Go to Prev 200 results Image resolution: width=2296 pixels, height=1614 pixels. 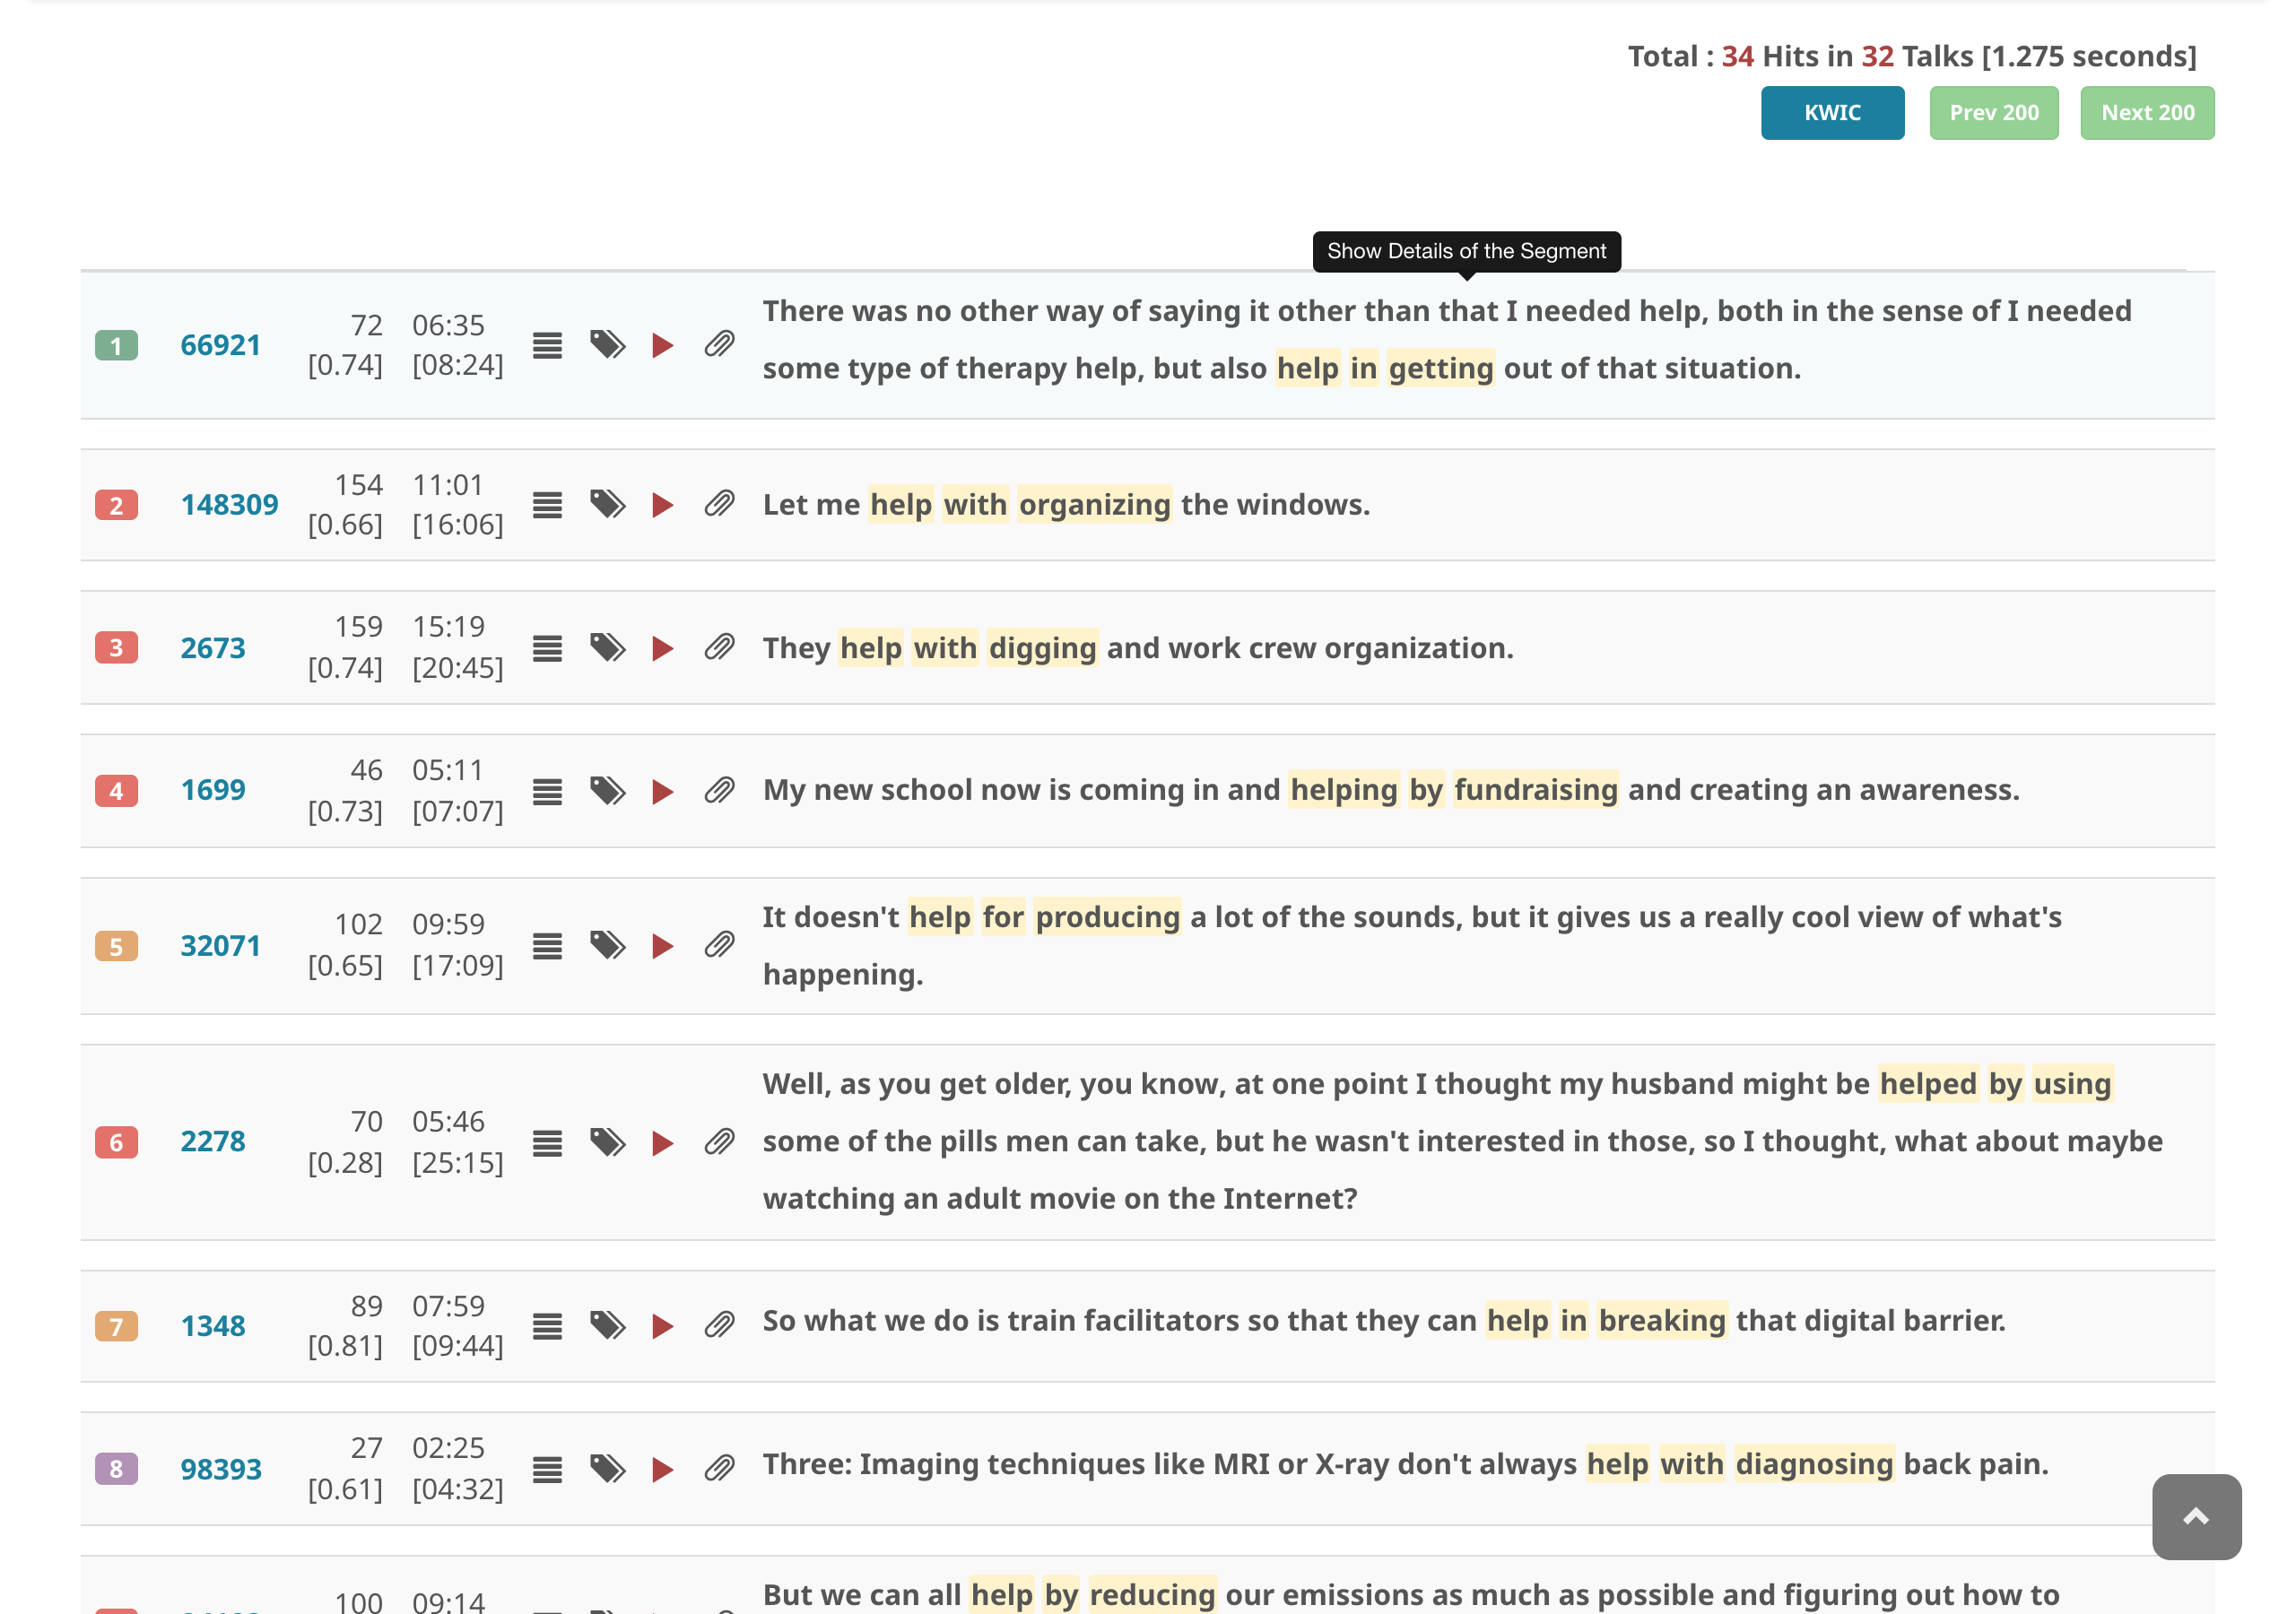click(1993, 113)
